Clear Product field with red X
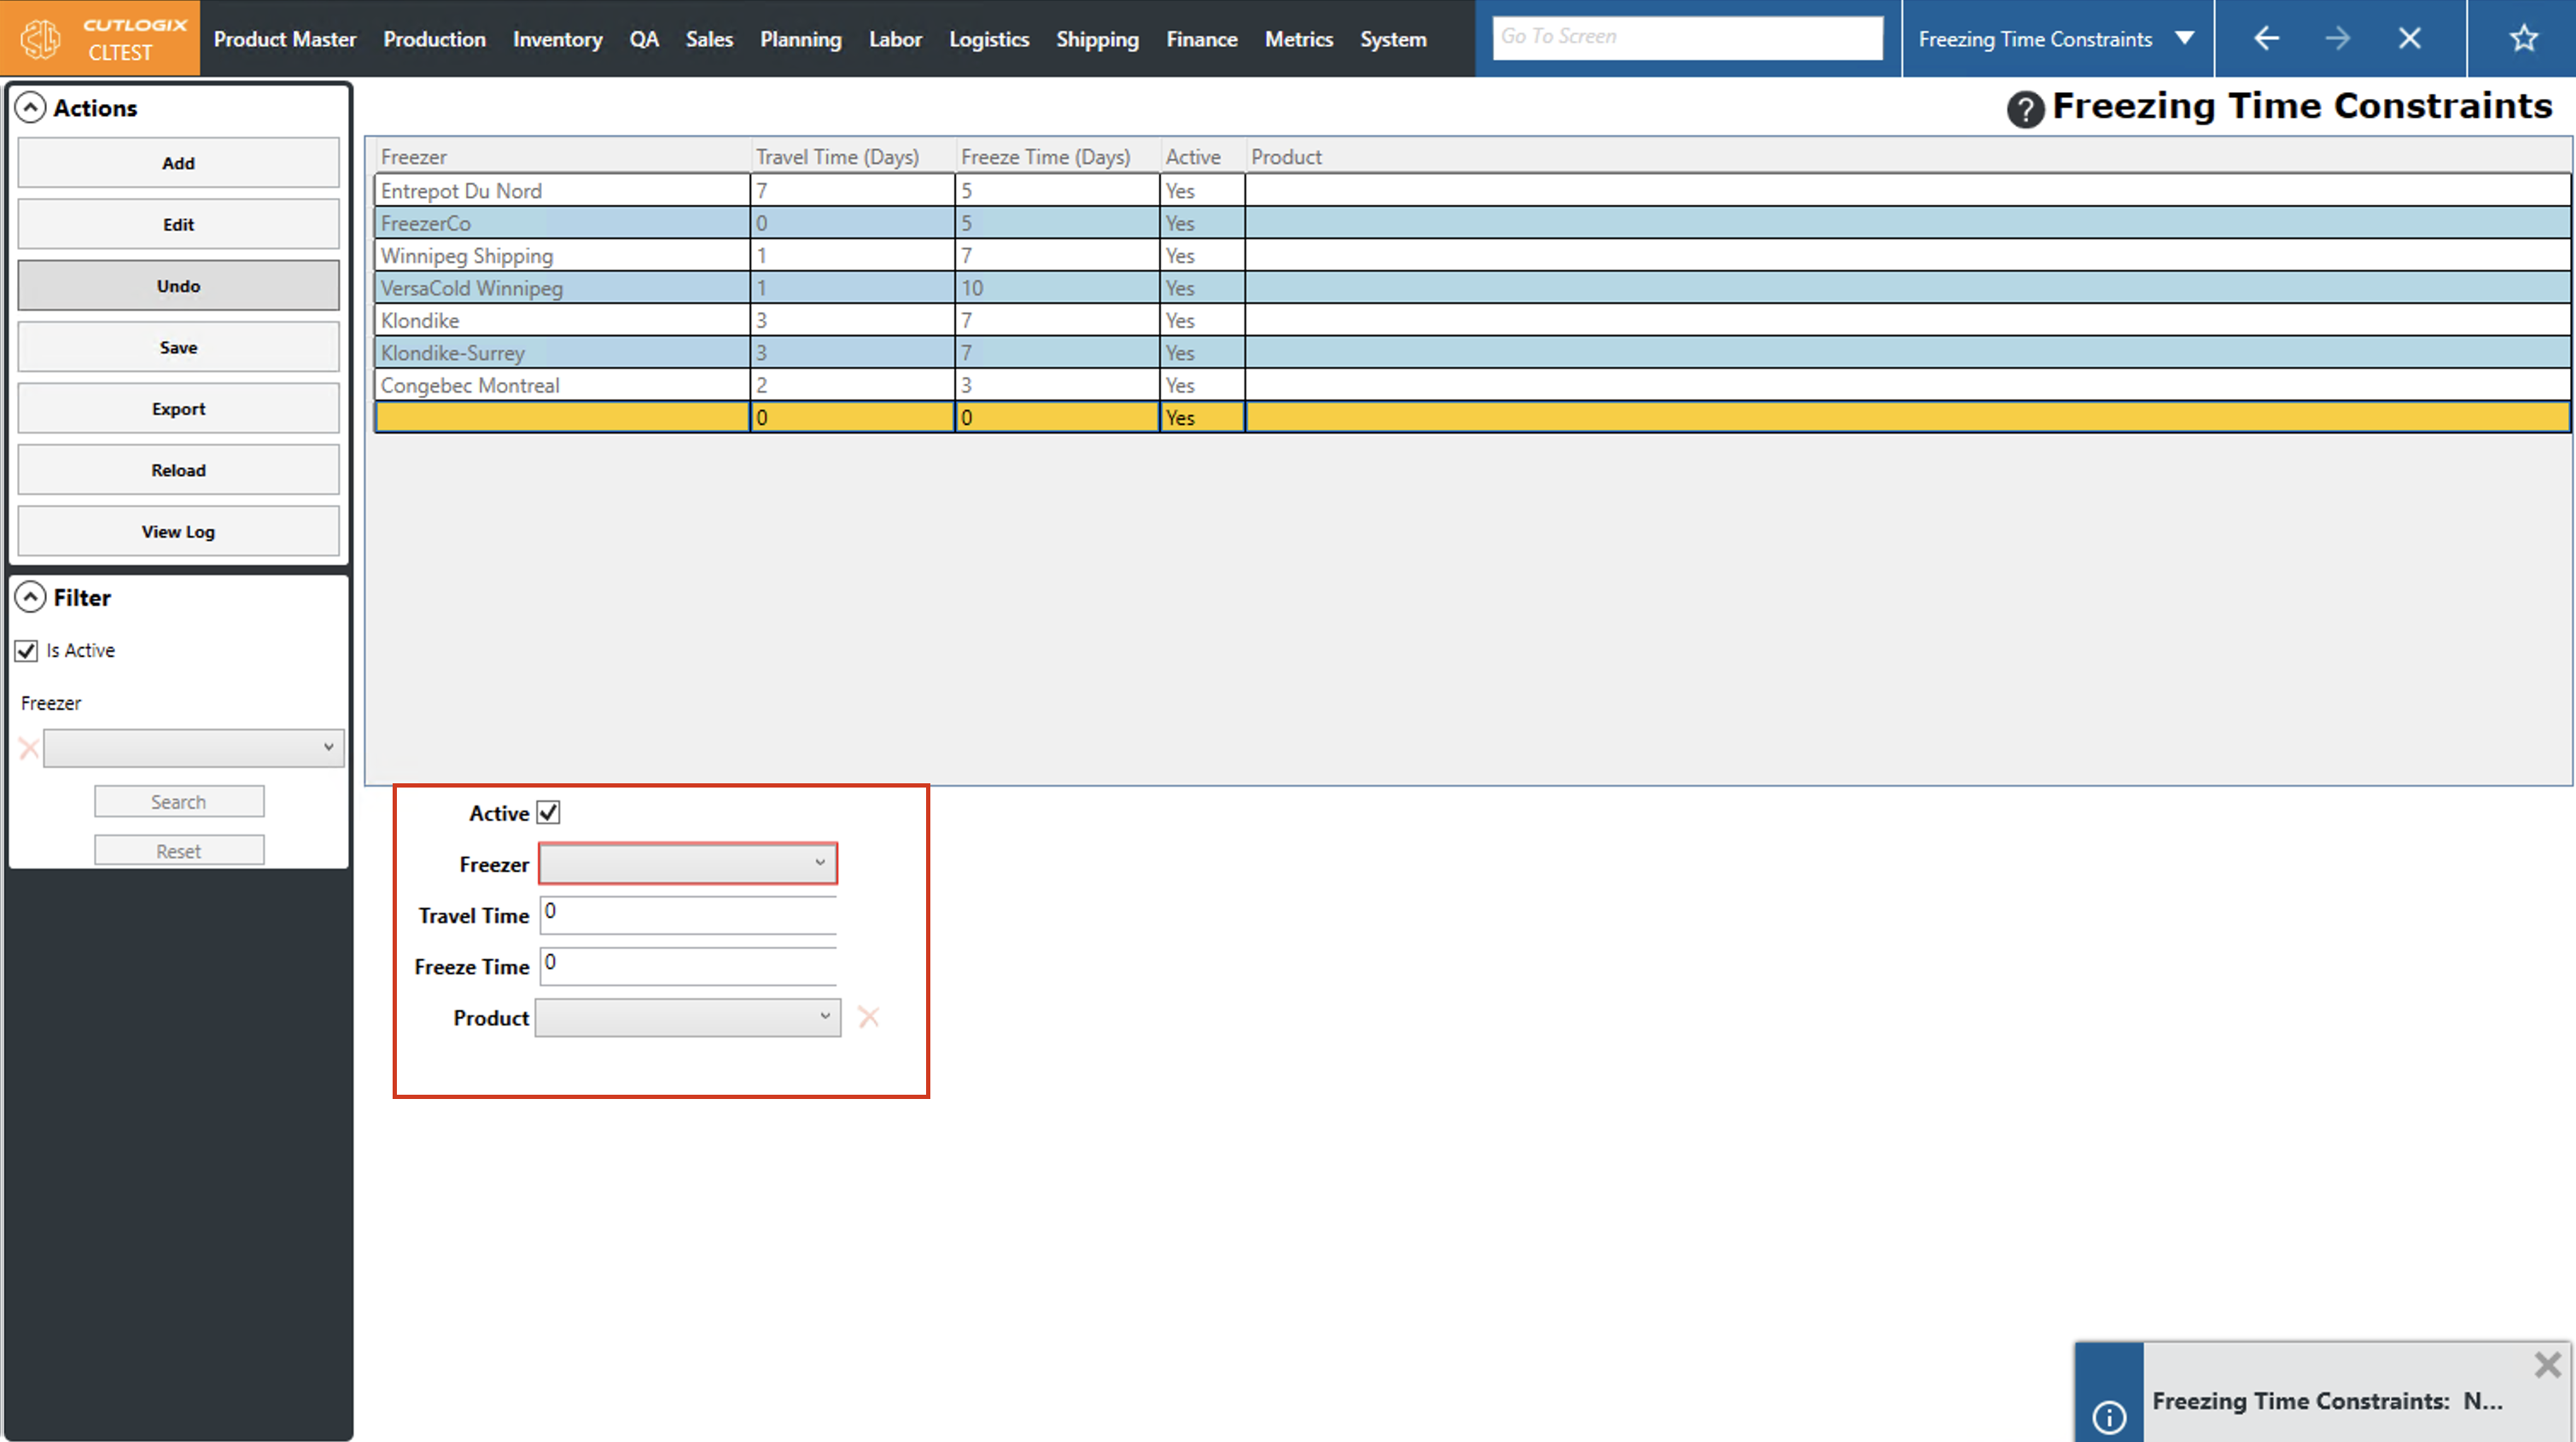2576x1442 pixels. [868, 1017]
